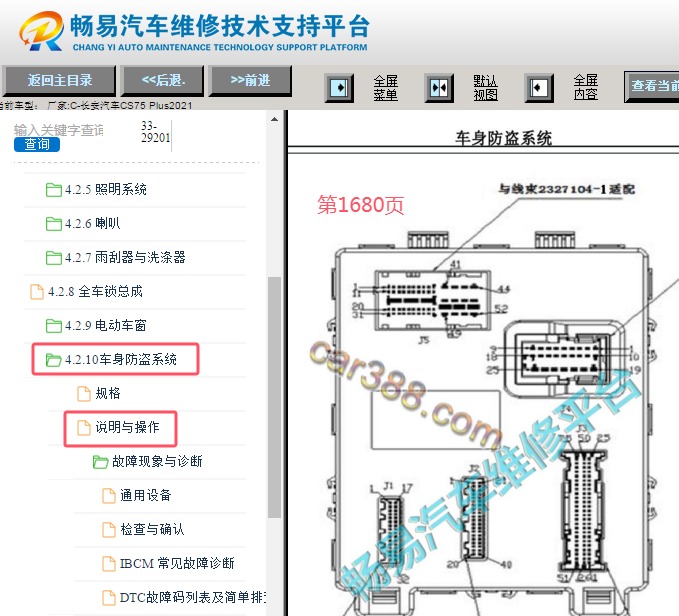Screen dimensions: 679x616
Task: Select 故障现象与诊断 tree entry
Action: (157, 461)
